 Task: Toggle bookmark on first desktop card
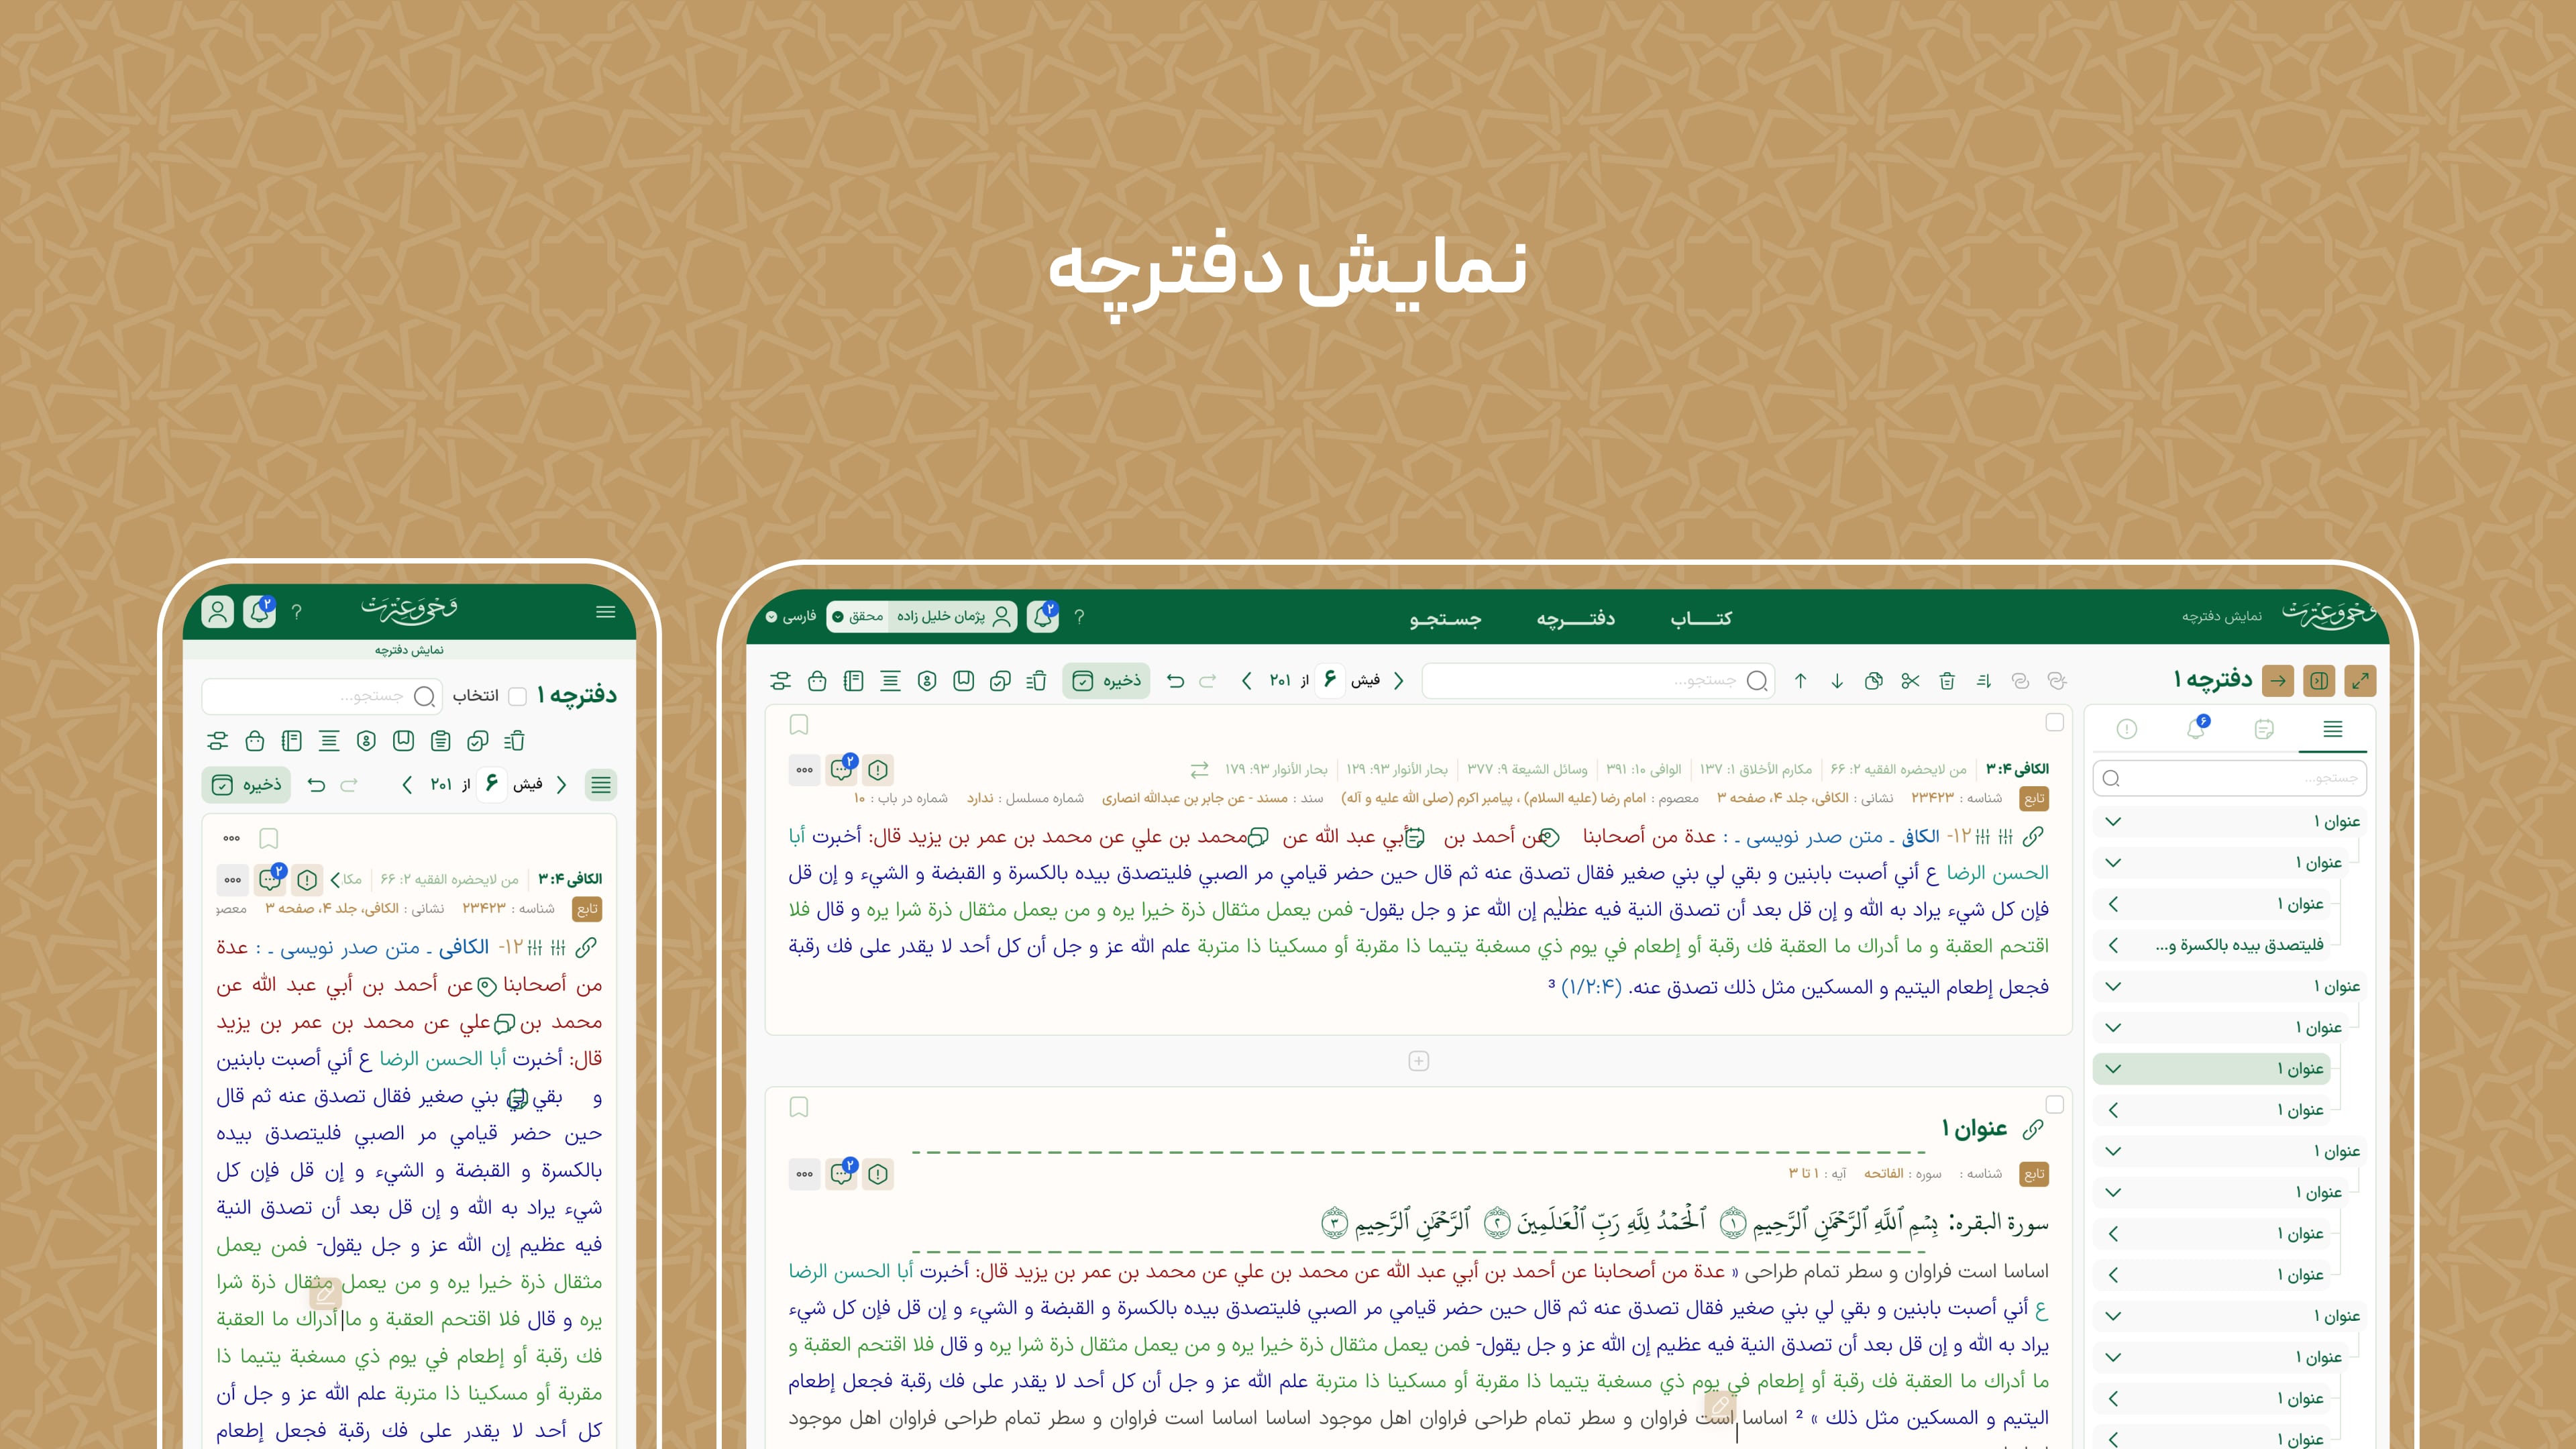click(x=799, y=724)
